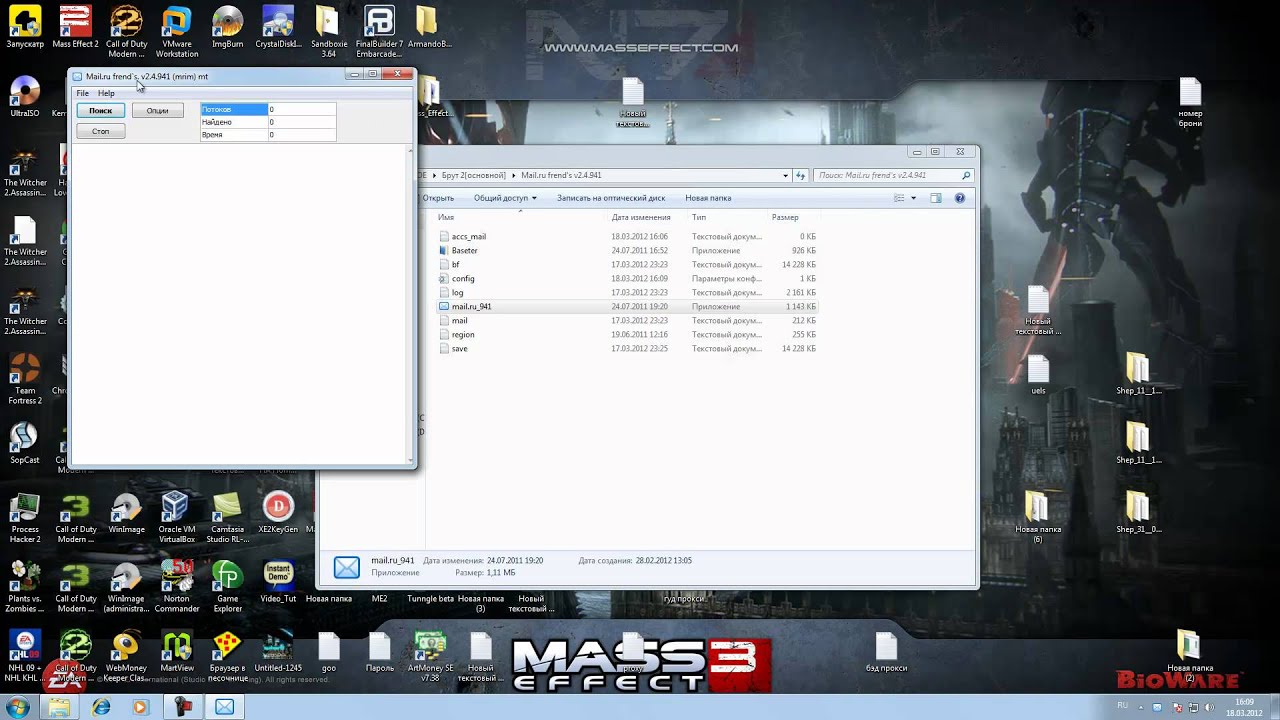Viewport: 1280px width, 720px height.
Task: Open the номер брони file on desktop
Action: click(x=1190, y=102)
